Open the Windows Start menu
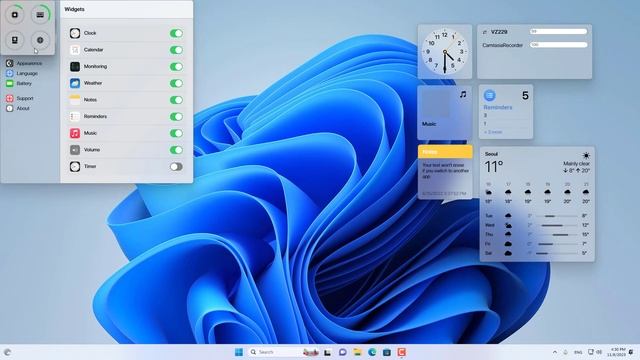This screenshot has height=360, width=640. [239, 352]
